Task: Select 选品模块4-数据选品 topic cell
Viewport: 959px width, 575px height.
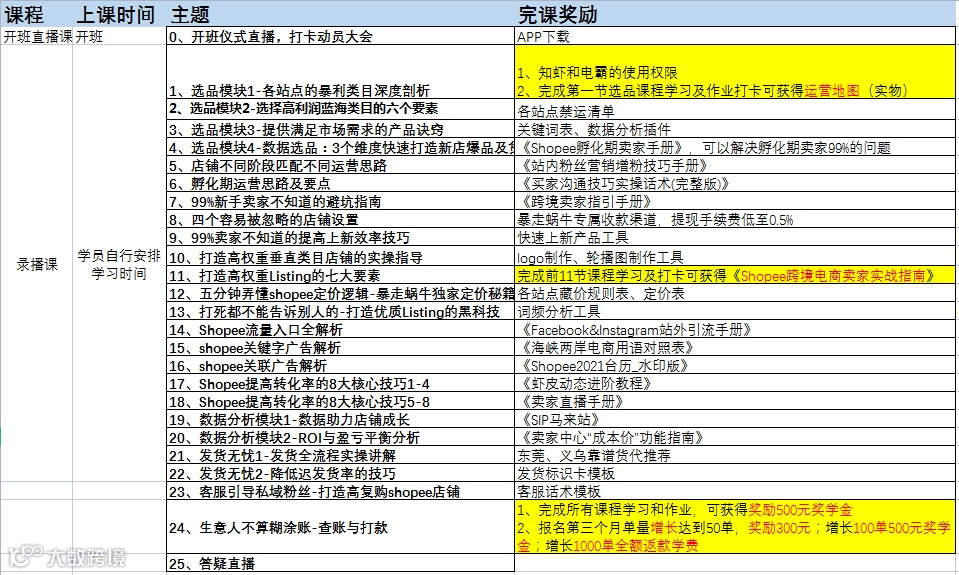Action: 340,147
